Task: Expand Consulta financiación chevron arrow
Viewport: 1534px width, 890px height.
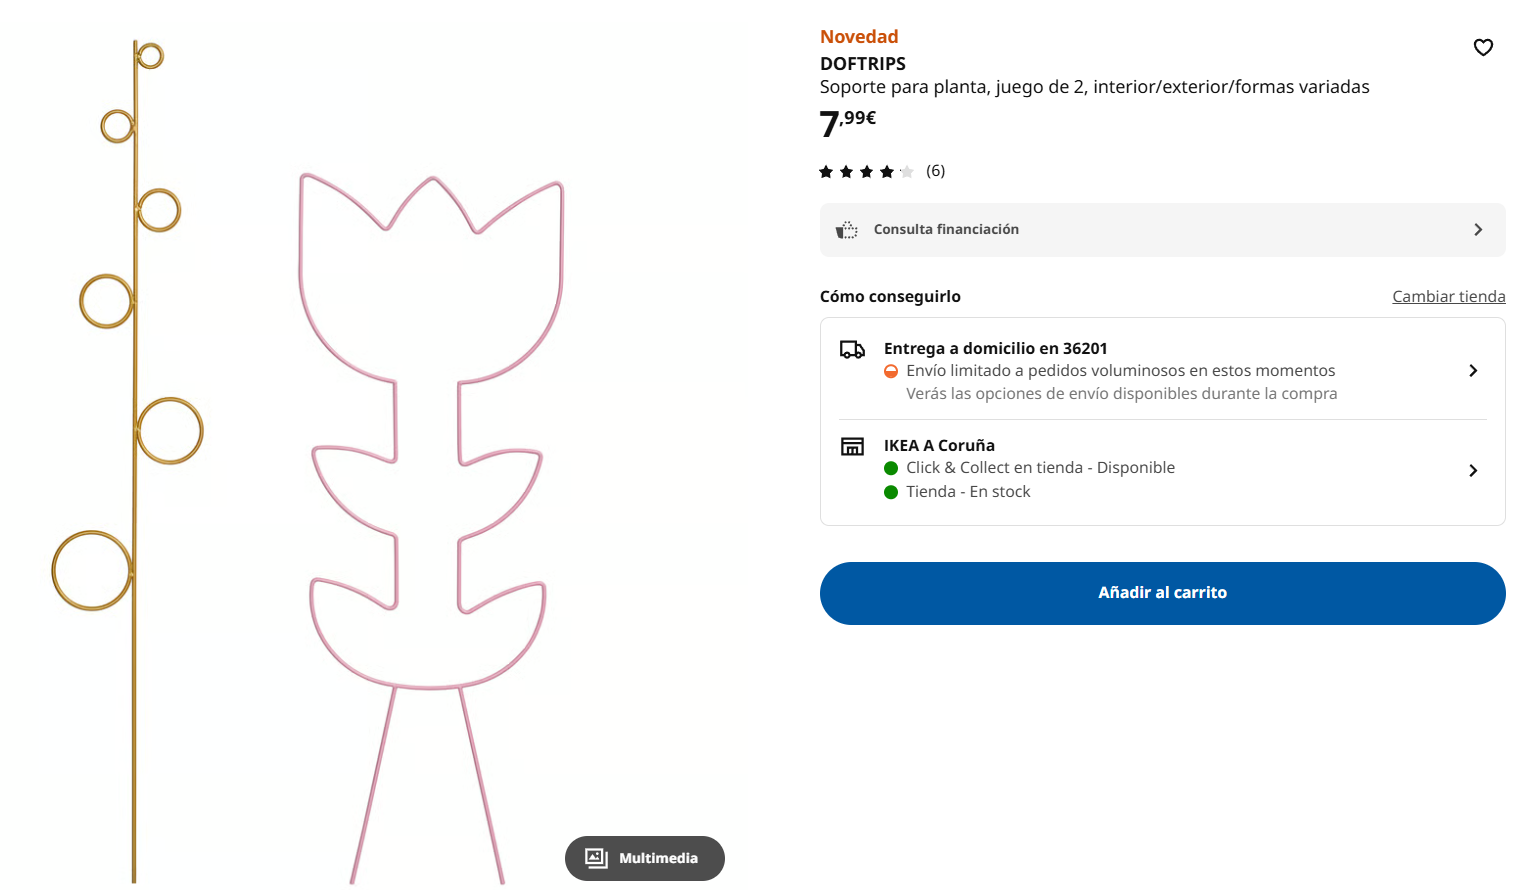Action: (x=1478, y=230)
